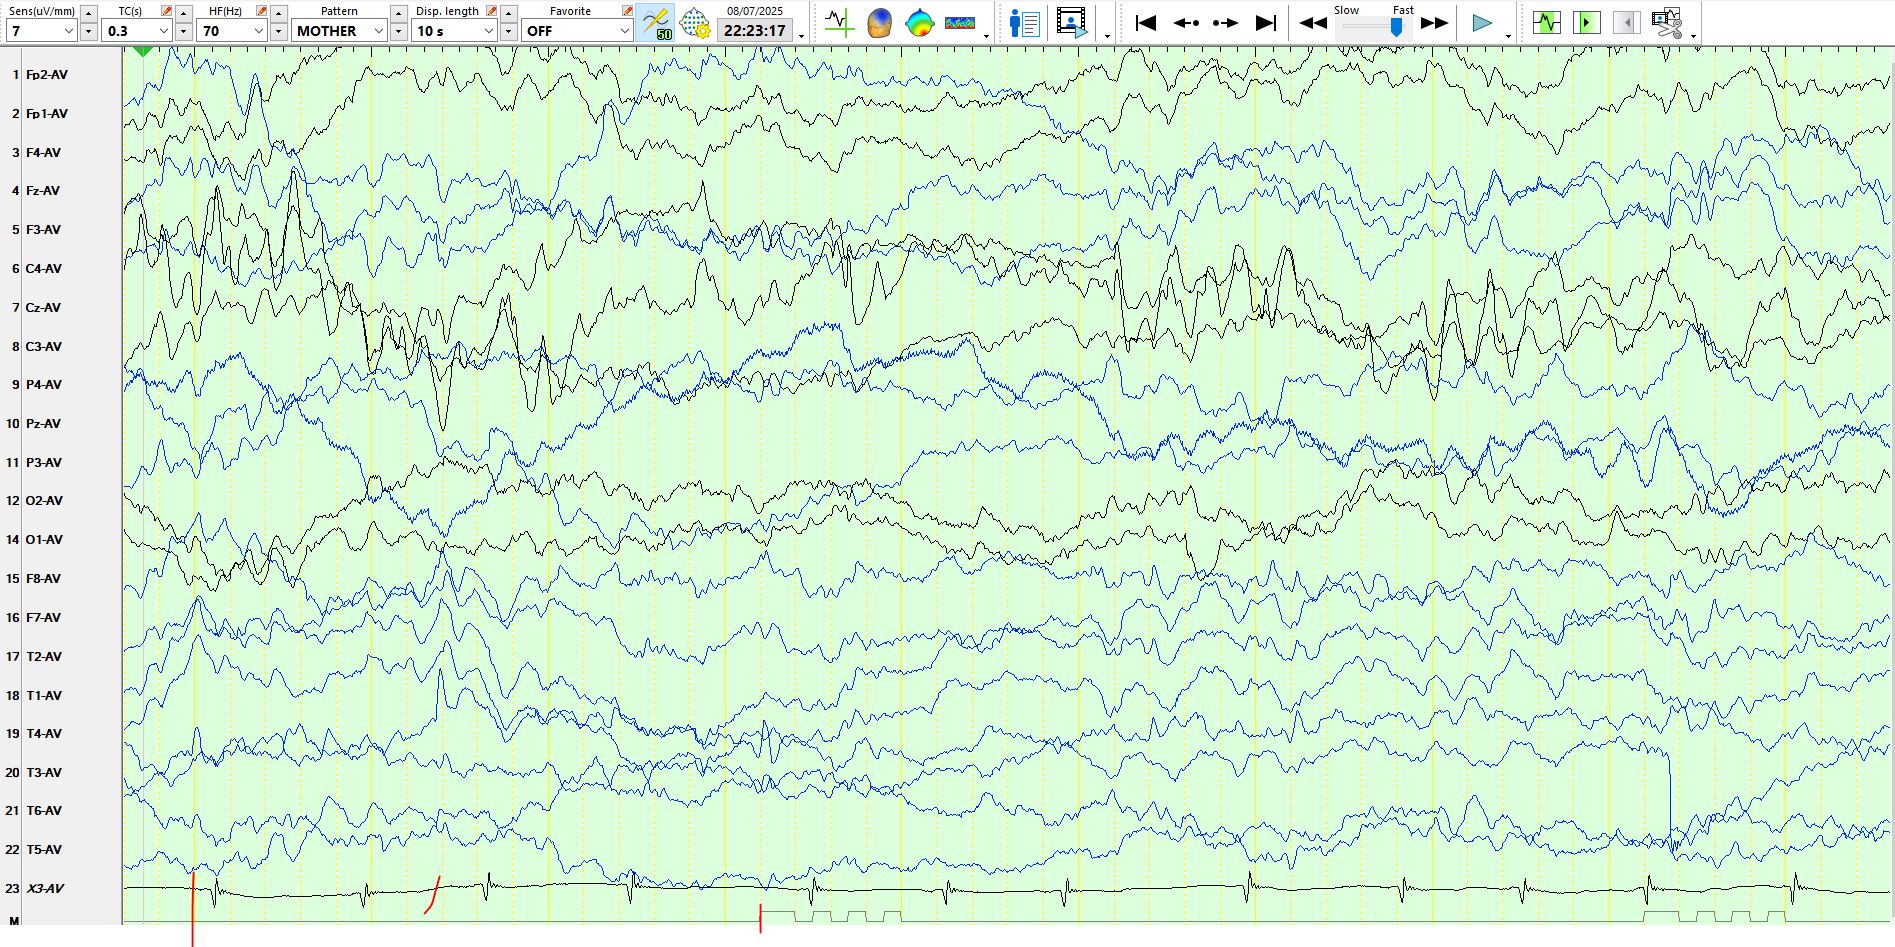
Task: Step one page backward
Action: (1186, 22)
